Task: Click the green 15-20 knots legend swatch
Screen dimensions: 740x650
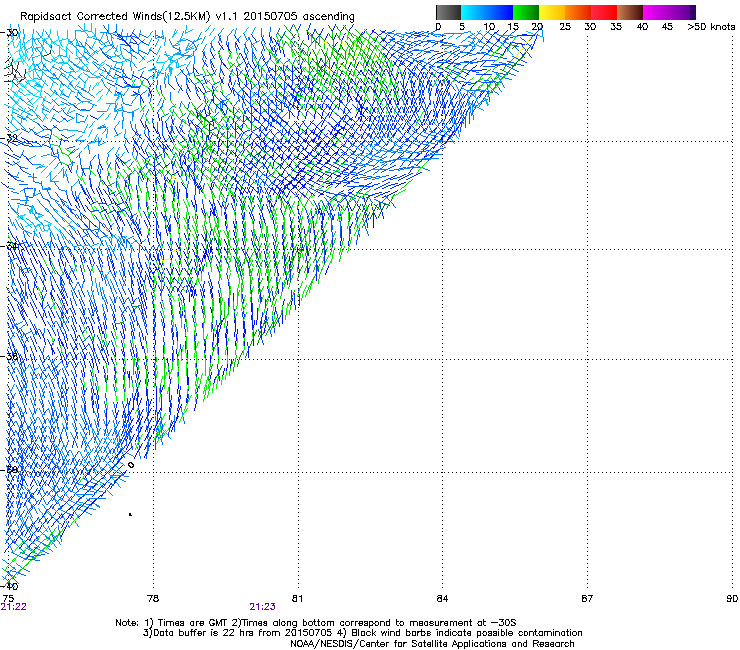Action: pyautogui.click(x=526, y=12)
